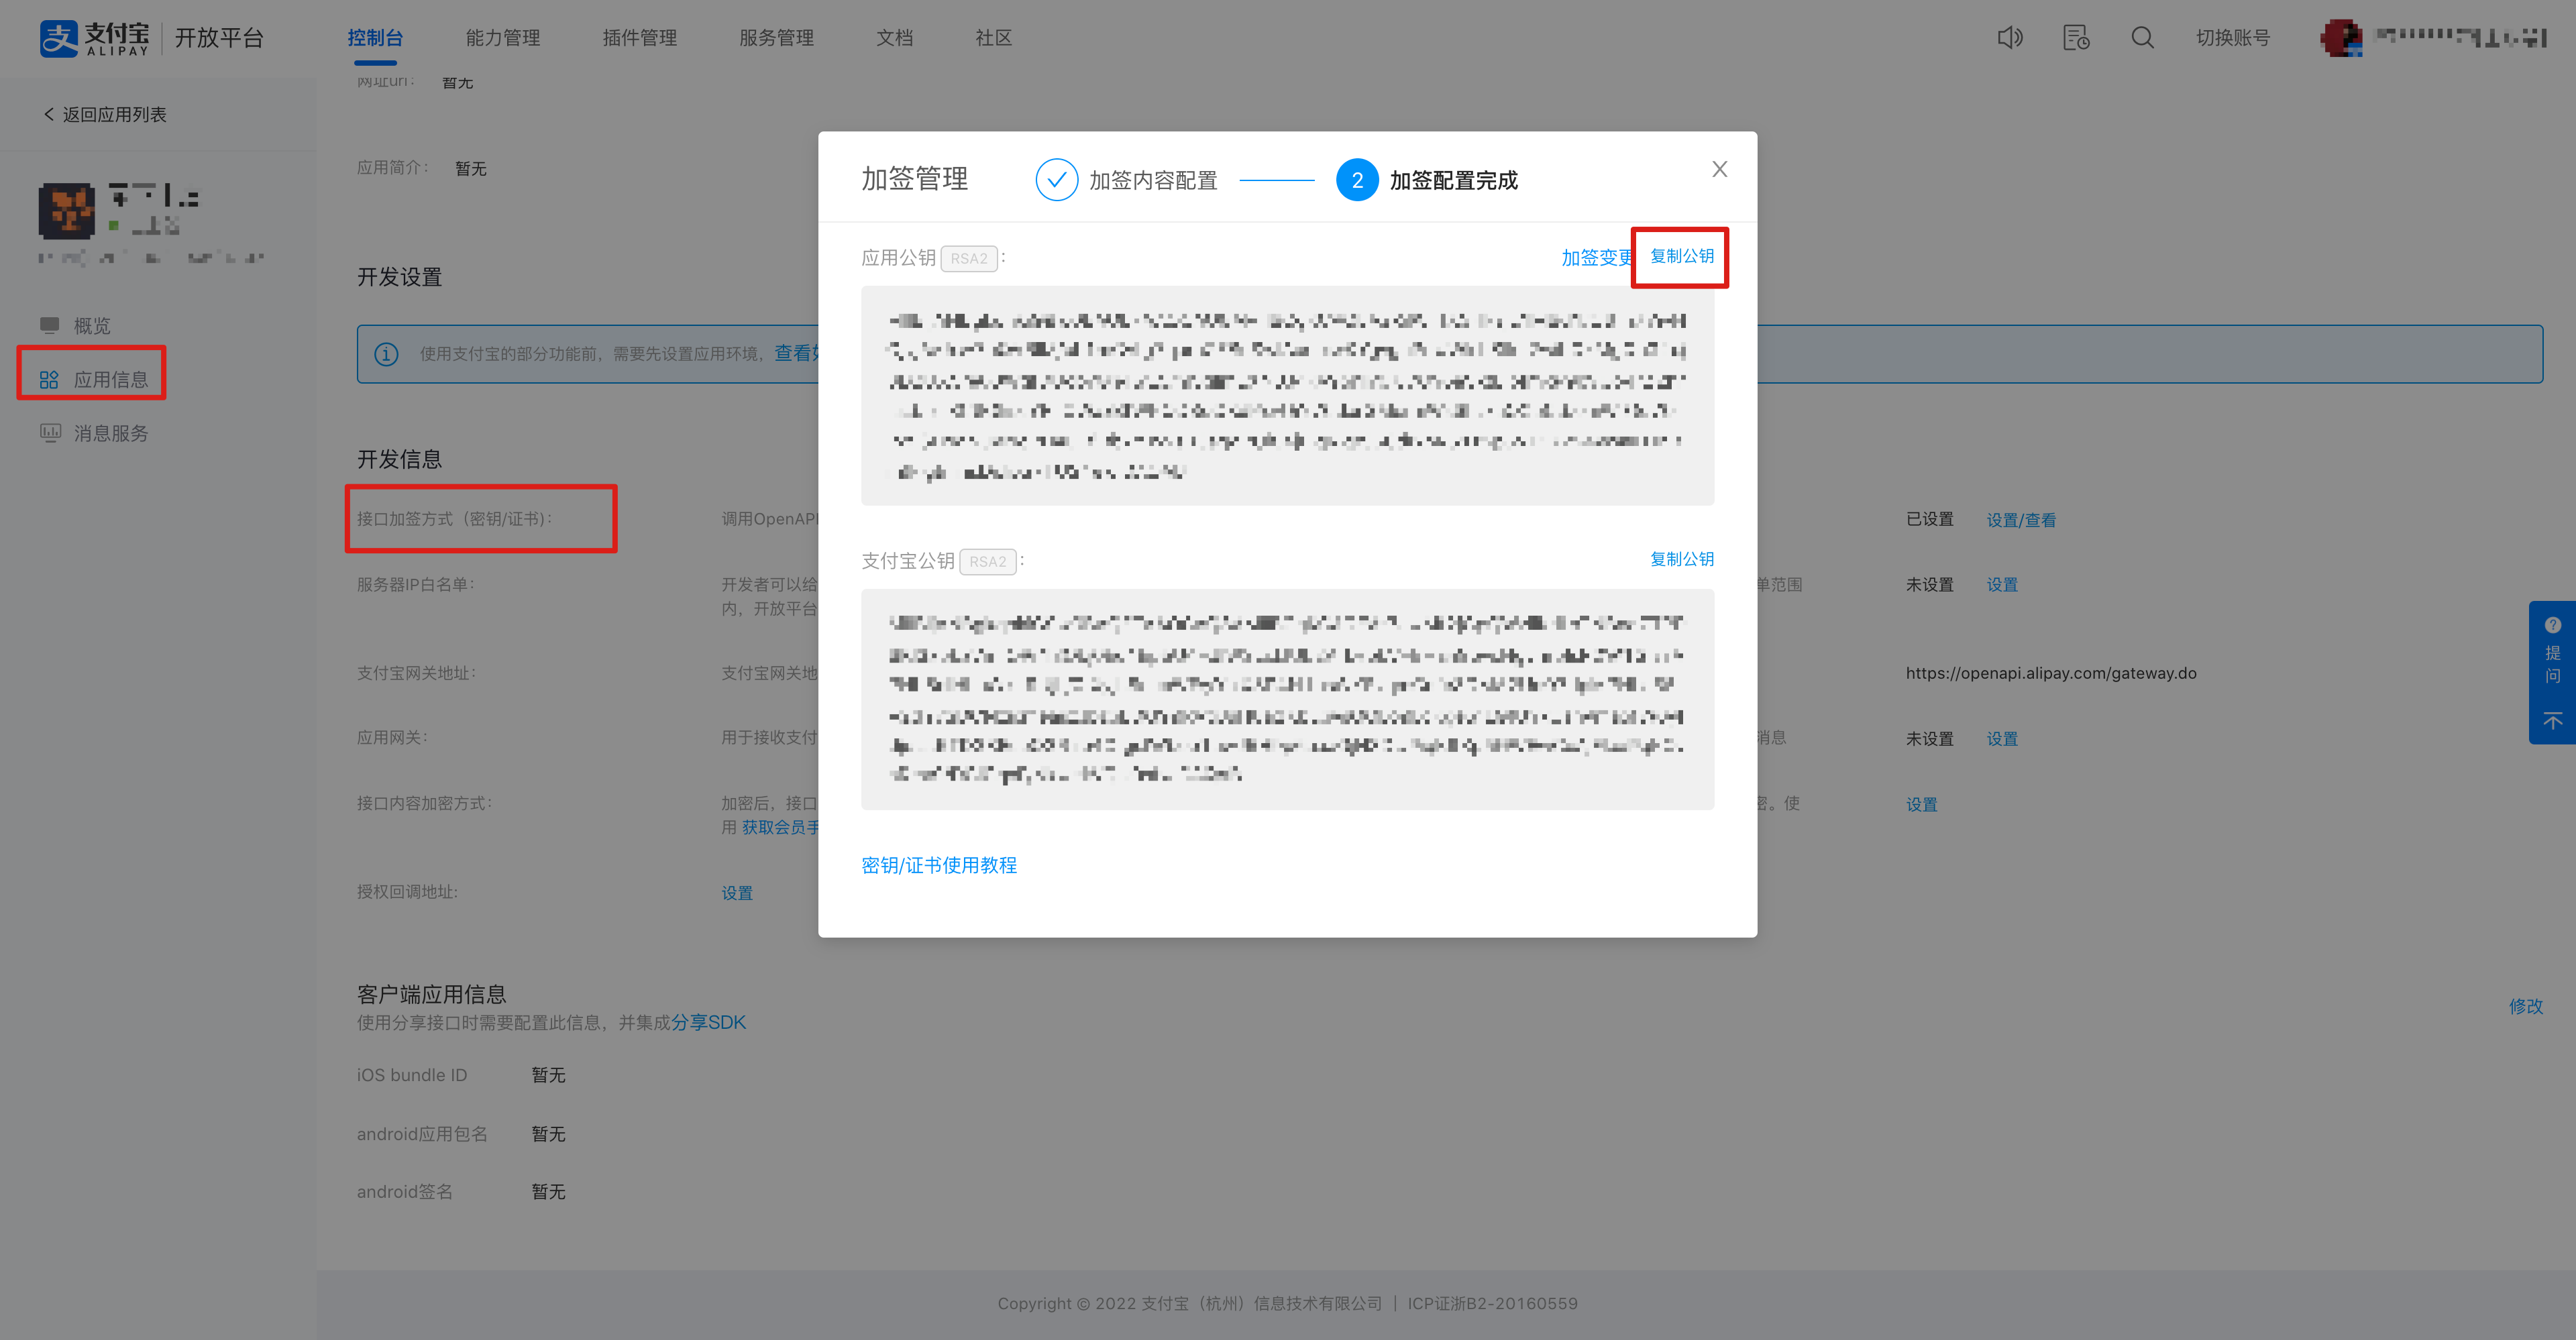Click RSA2 tag beside 支付宝公钥
The width and height of the screenshot is (2576, 1340).
[987, 562]
